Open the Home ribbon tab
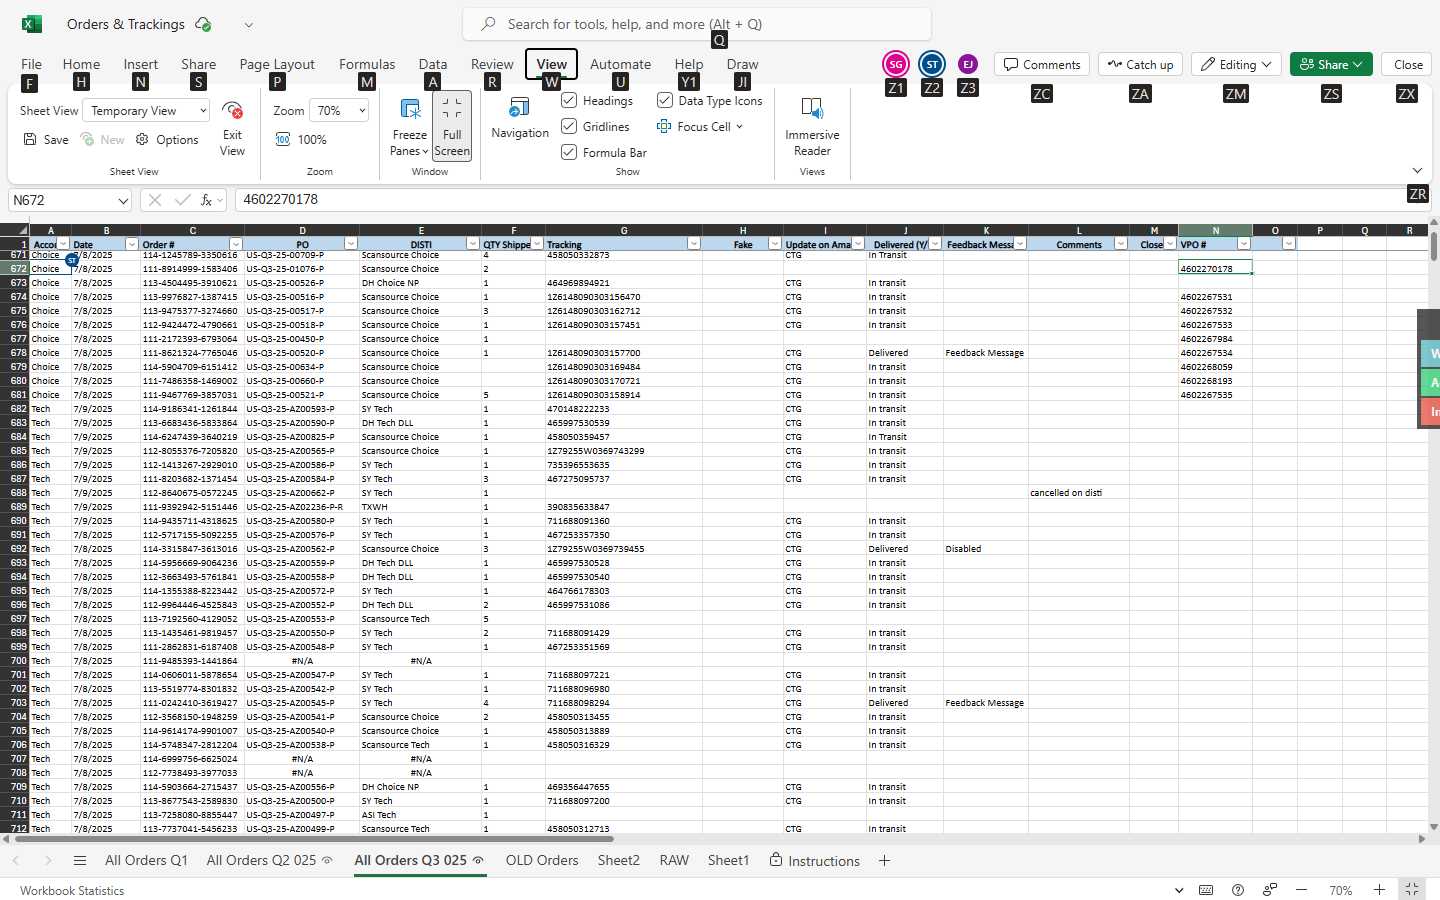This screenshot has height=900, width=1440. coord(81,64)
